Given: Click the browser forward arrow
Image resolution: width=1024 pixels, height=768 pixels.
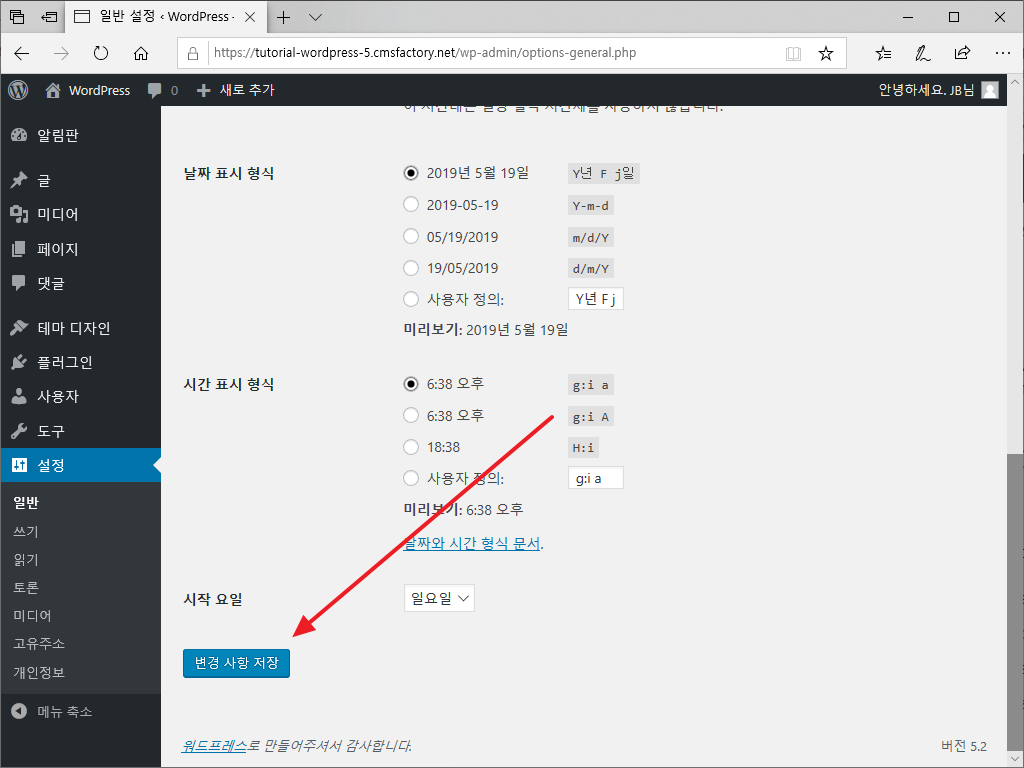Looking at the screenshot, I should coord(61,54).
